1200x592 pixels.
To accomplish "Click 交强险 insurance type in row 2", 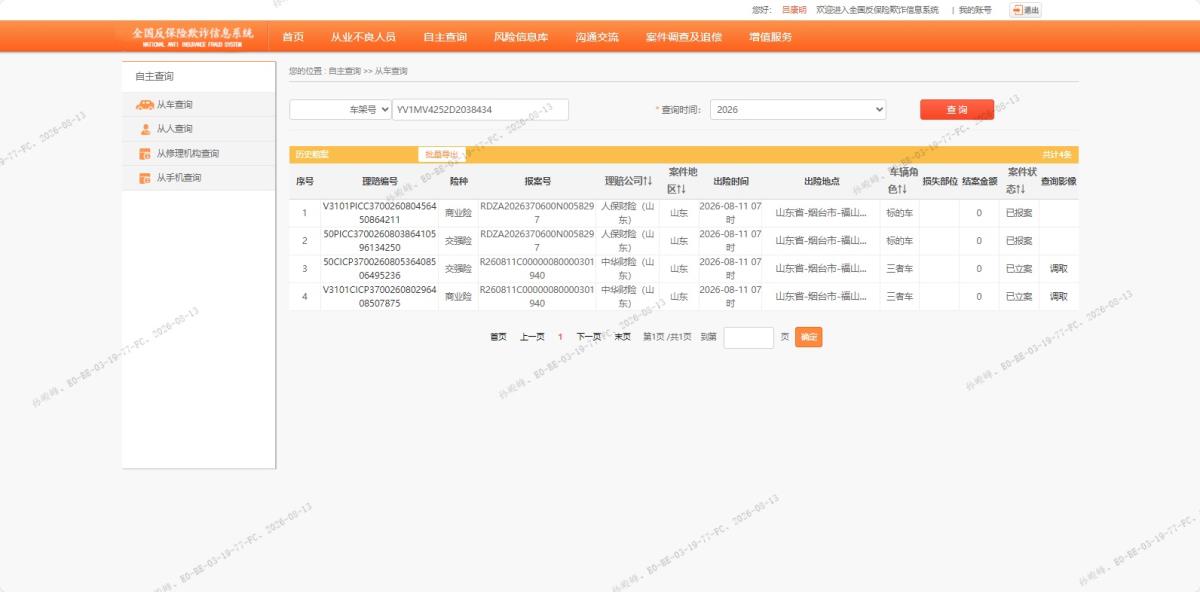I will tap(458, 241).
